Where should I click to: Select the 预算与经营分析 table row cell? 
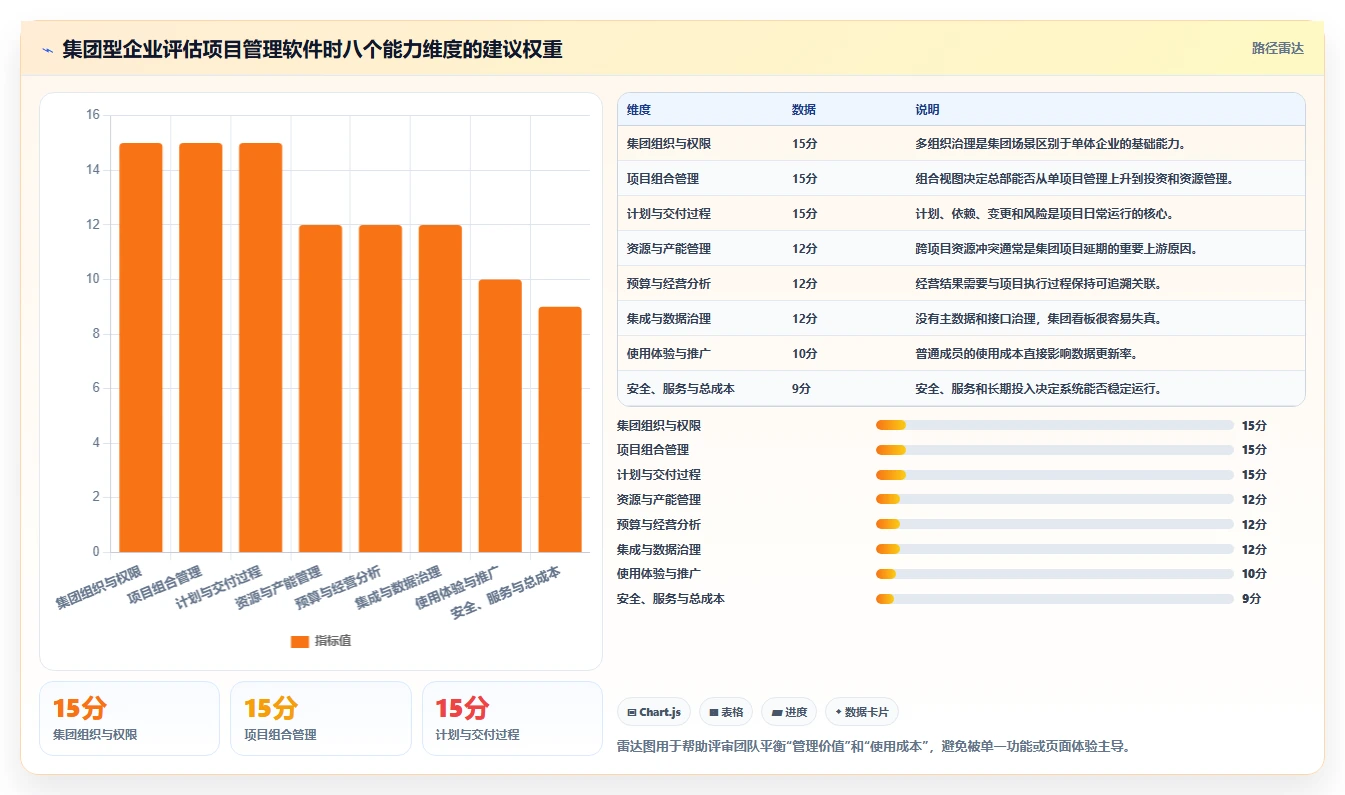pyautogui.click(x=669, y=284)
